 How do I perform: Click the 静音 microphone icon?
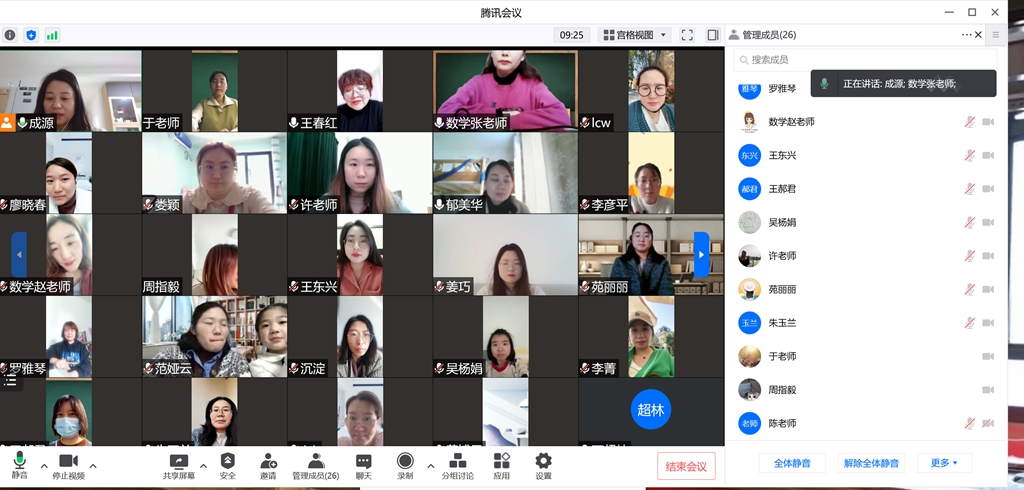19,461
